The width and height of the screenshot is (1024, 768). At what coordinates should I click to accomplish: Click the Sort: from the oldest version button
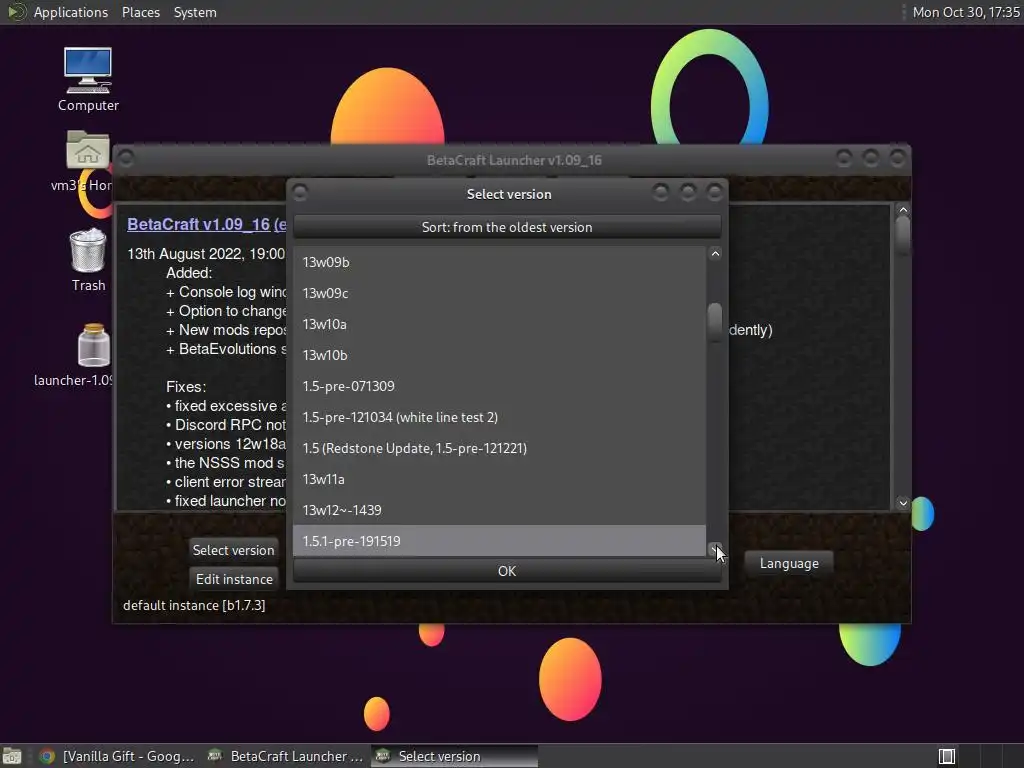[507, 227]
